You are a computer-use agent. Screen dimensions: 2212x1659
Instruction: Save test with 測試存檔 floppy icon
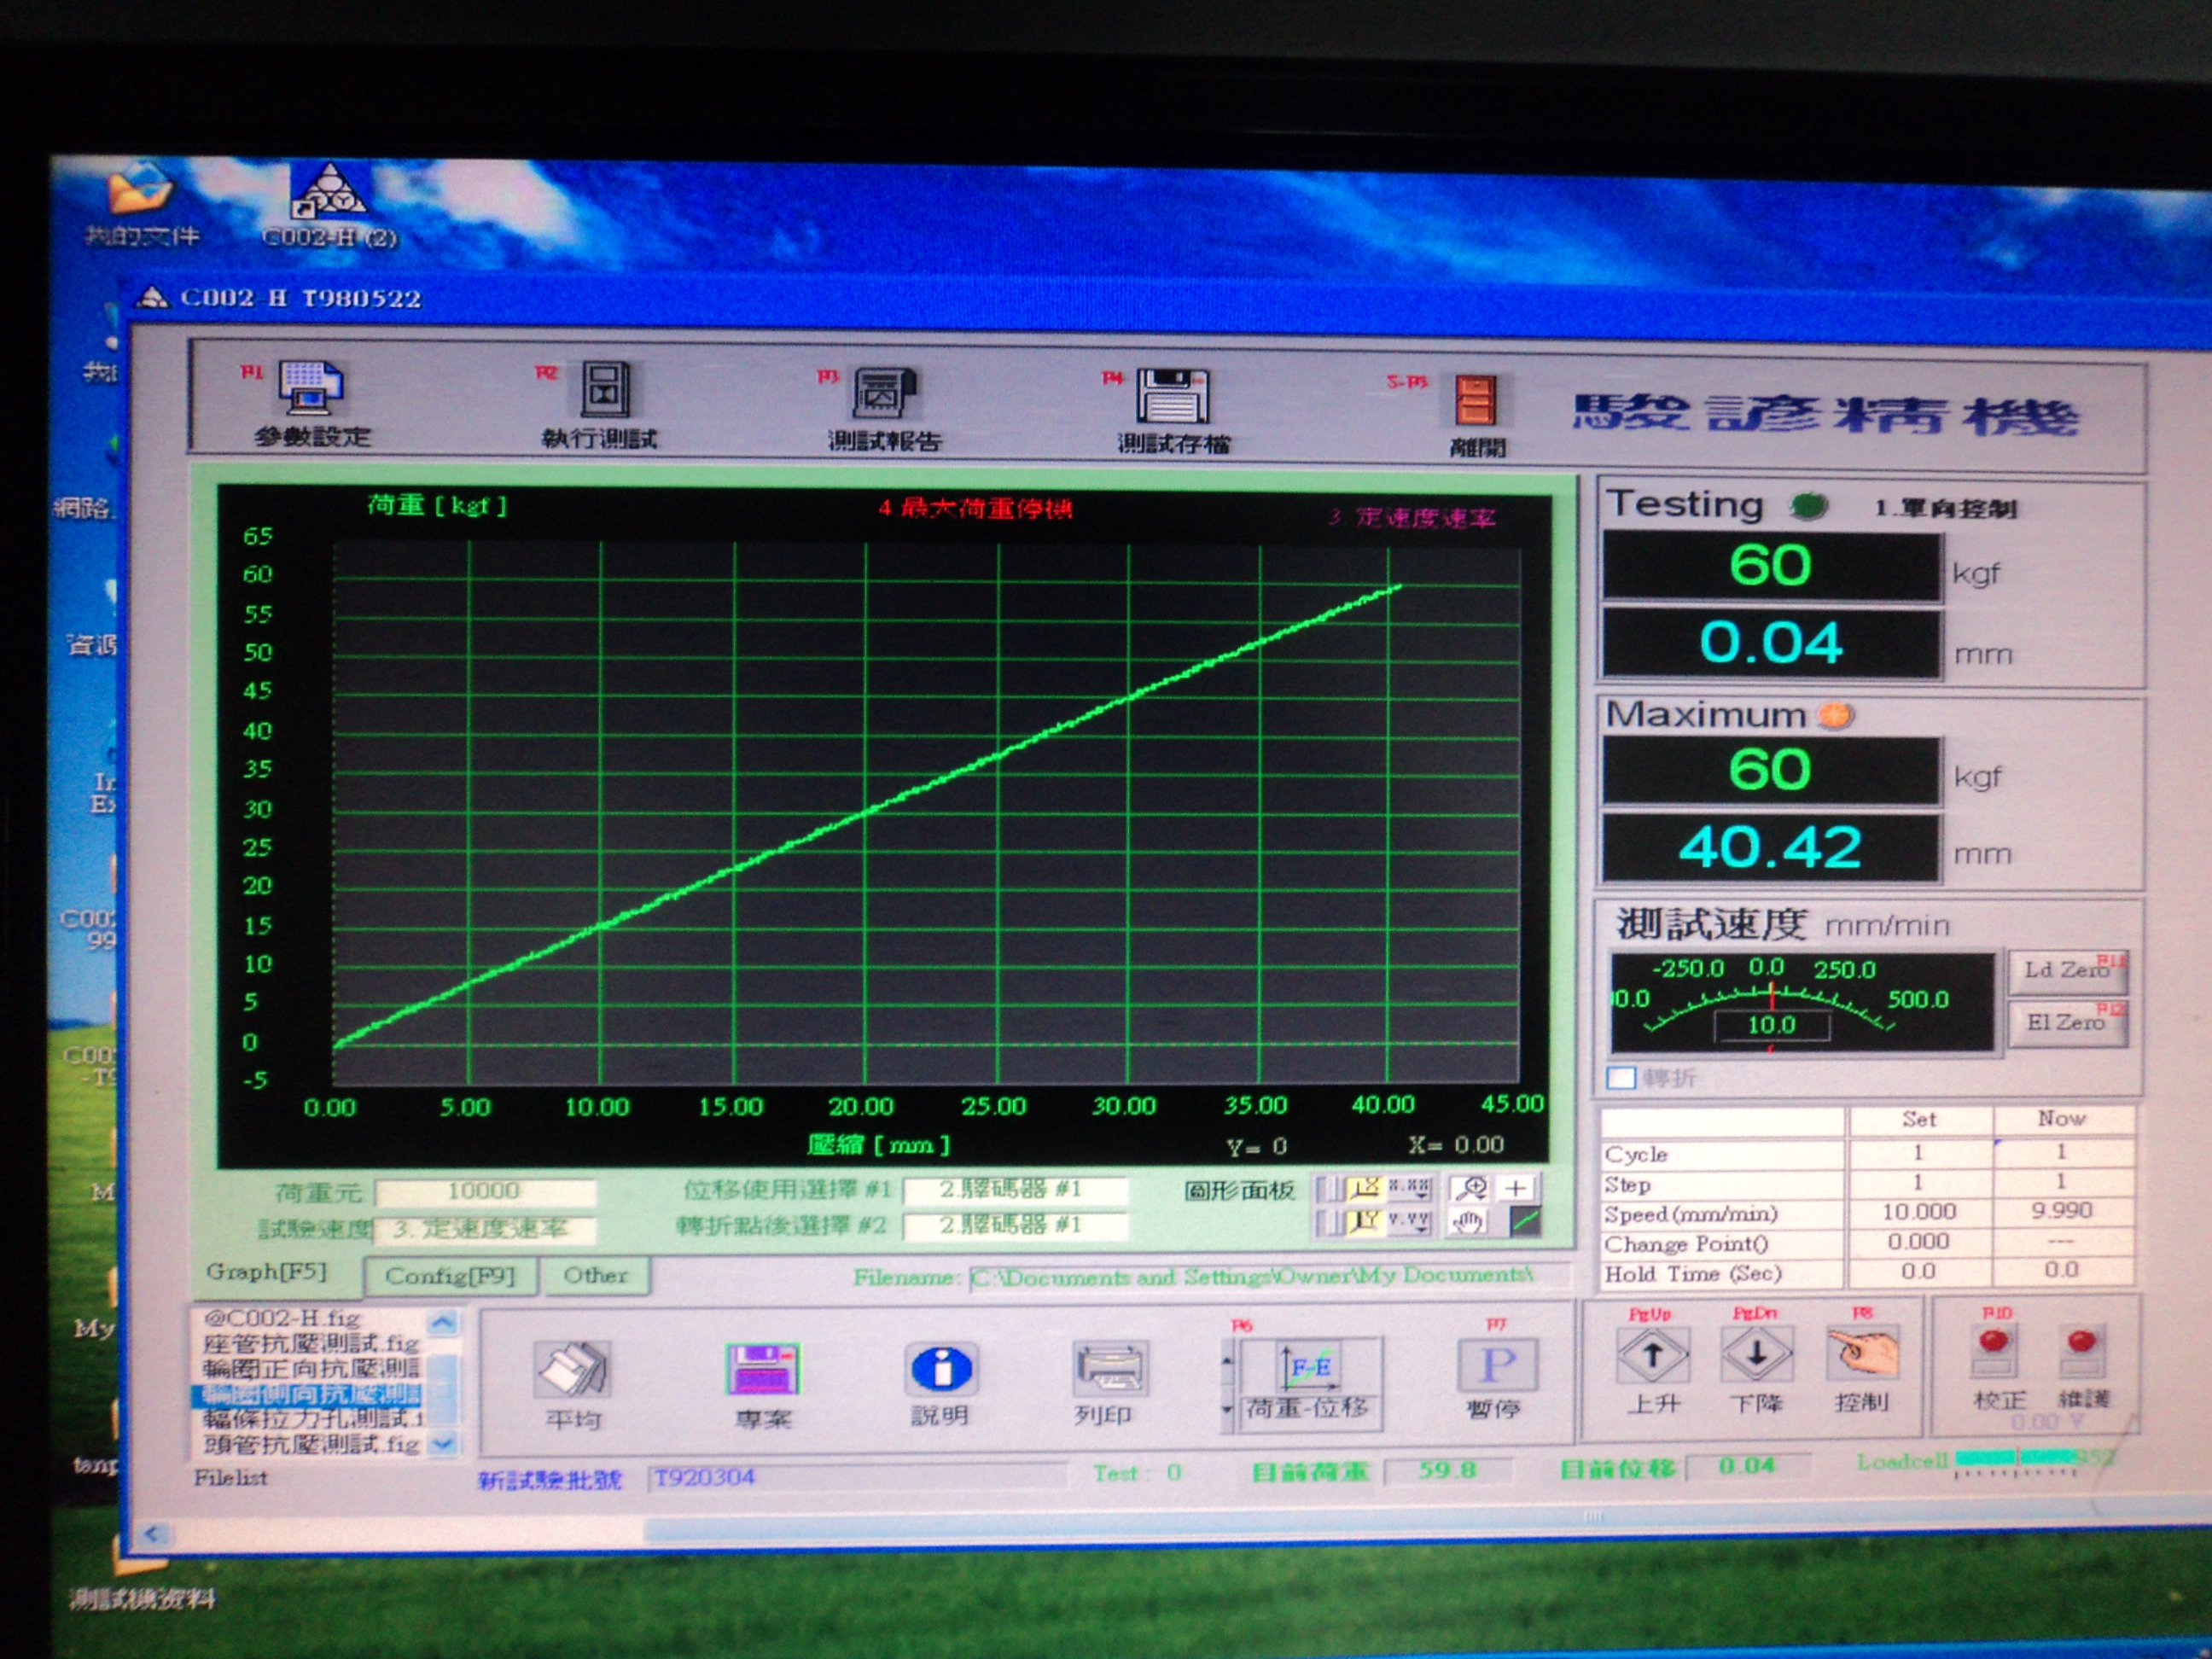[1172, 396]
